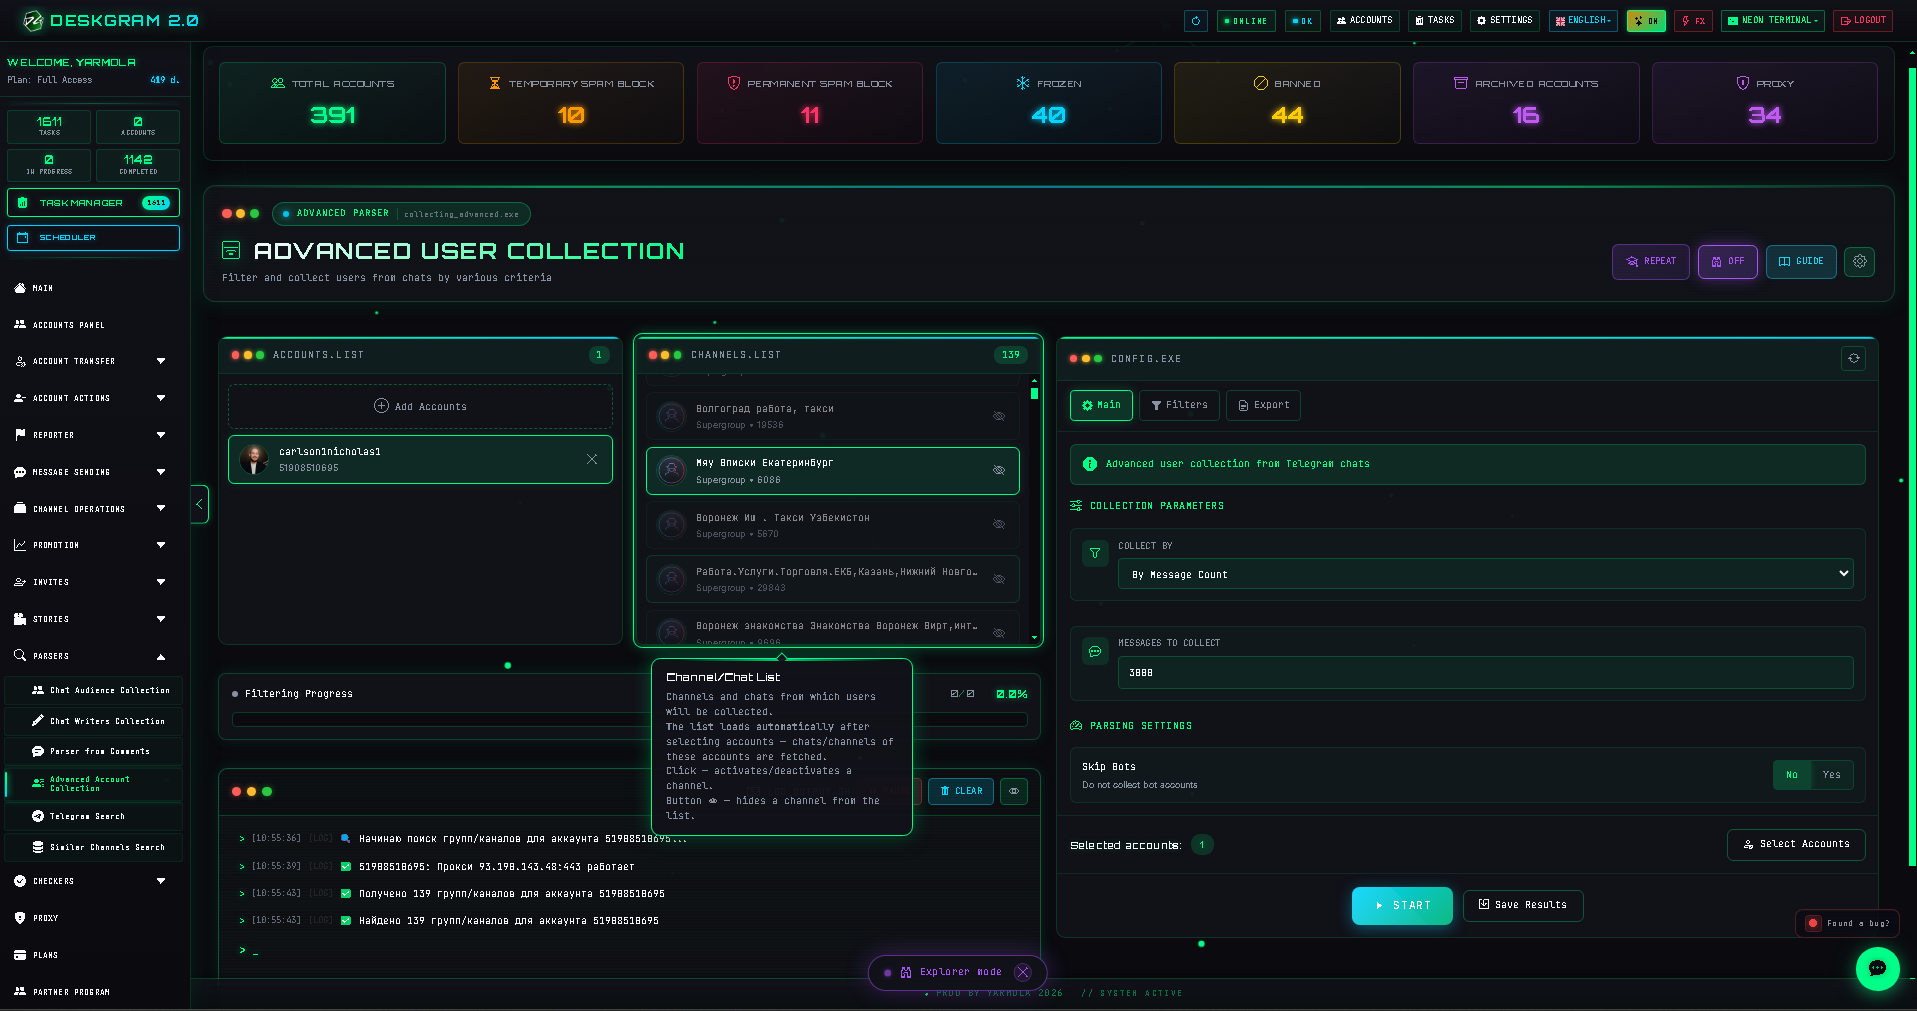Image resolution: width=1917 pixels, height=1011 pixels.
Task: Expand CHECKERS in the sidebar
Action: pyautogui.click(x=91, y=881)
